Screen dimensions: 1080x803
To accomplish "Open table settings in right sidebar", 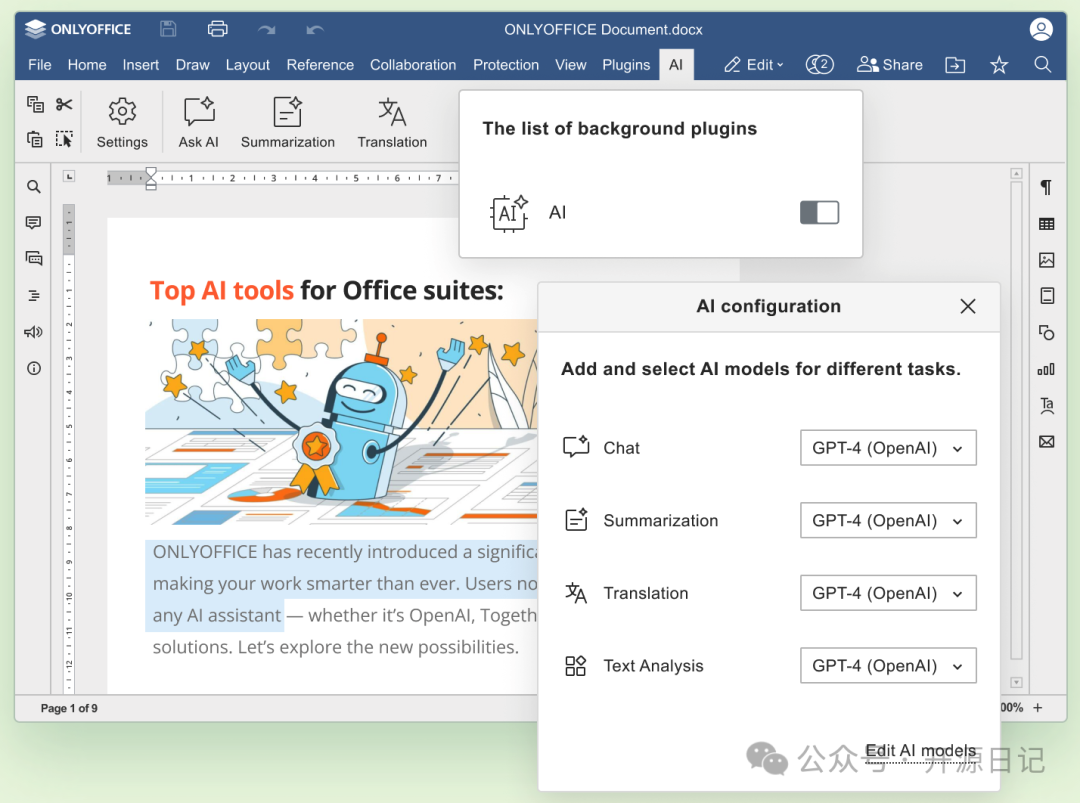I will coord(1046,224).
